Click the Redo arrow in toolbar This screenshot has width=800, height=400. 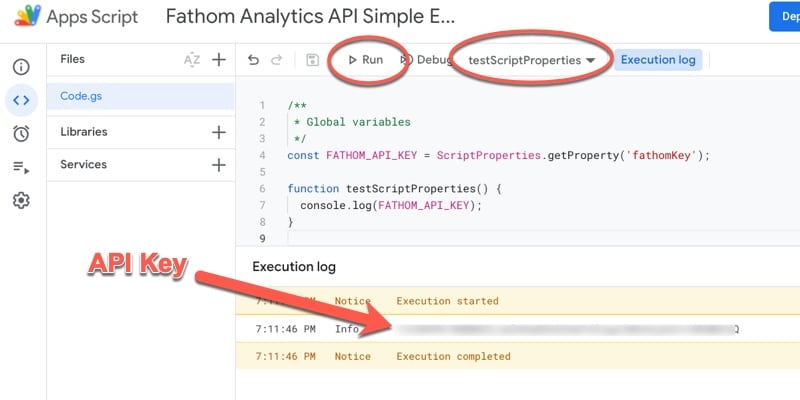[276, 60]
